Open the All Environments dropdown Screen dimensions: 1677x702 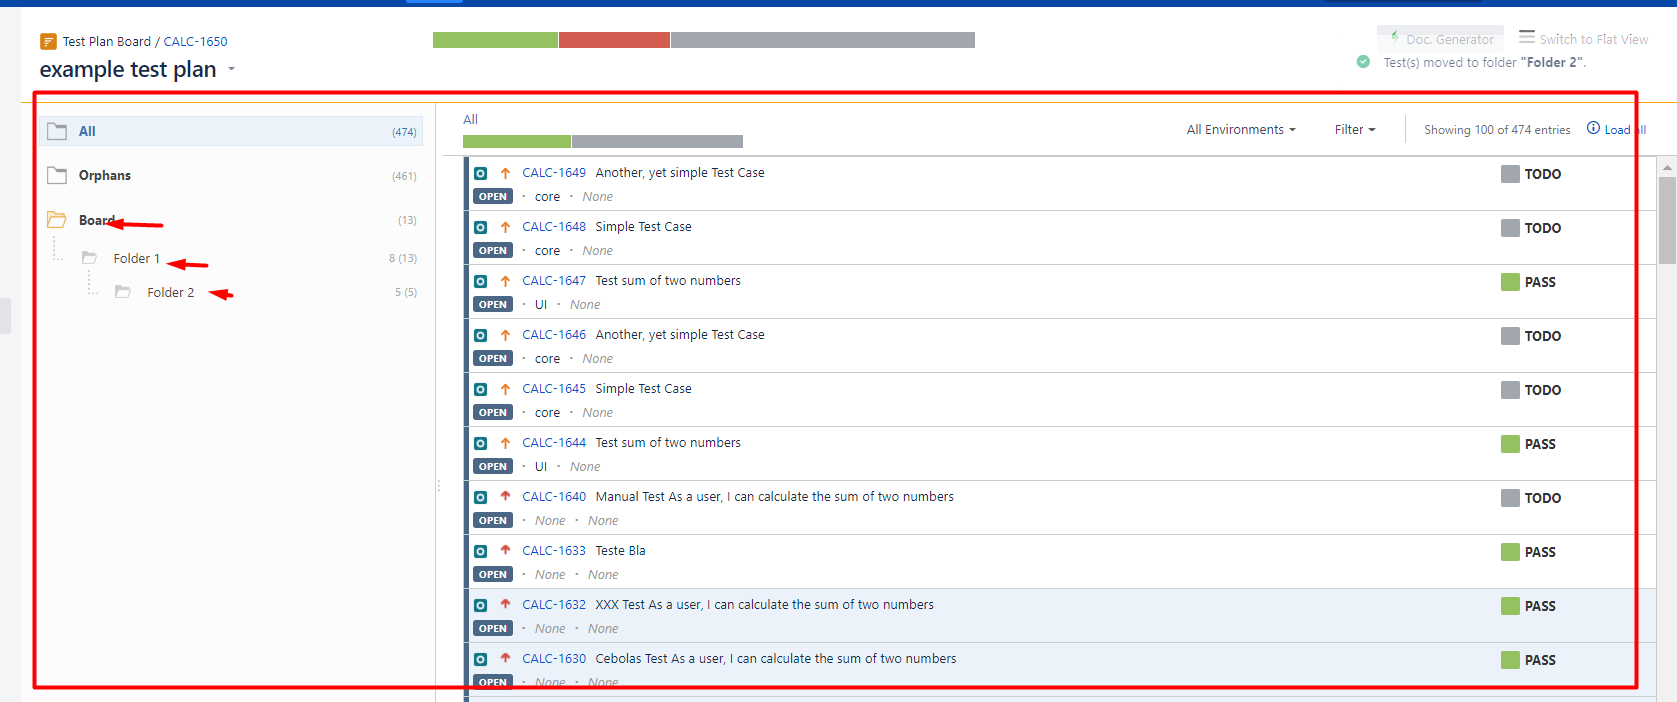click(1240, 130)
